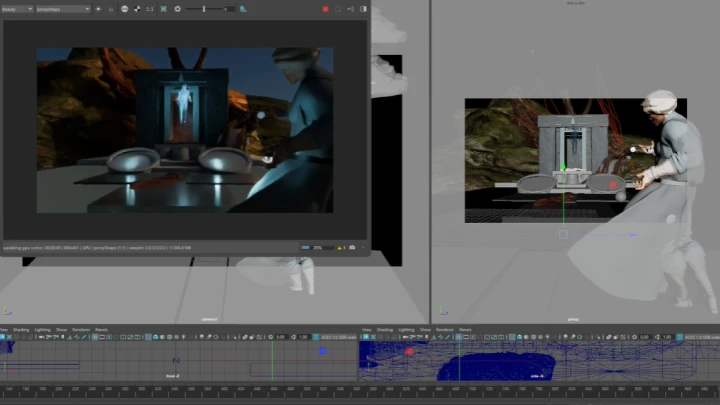This screenshot has height=405, width=720.
Task: Open ACES 1.0 SDR-video dropdown in camera1 panel
Action: tap(338, 337)
